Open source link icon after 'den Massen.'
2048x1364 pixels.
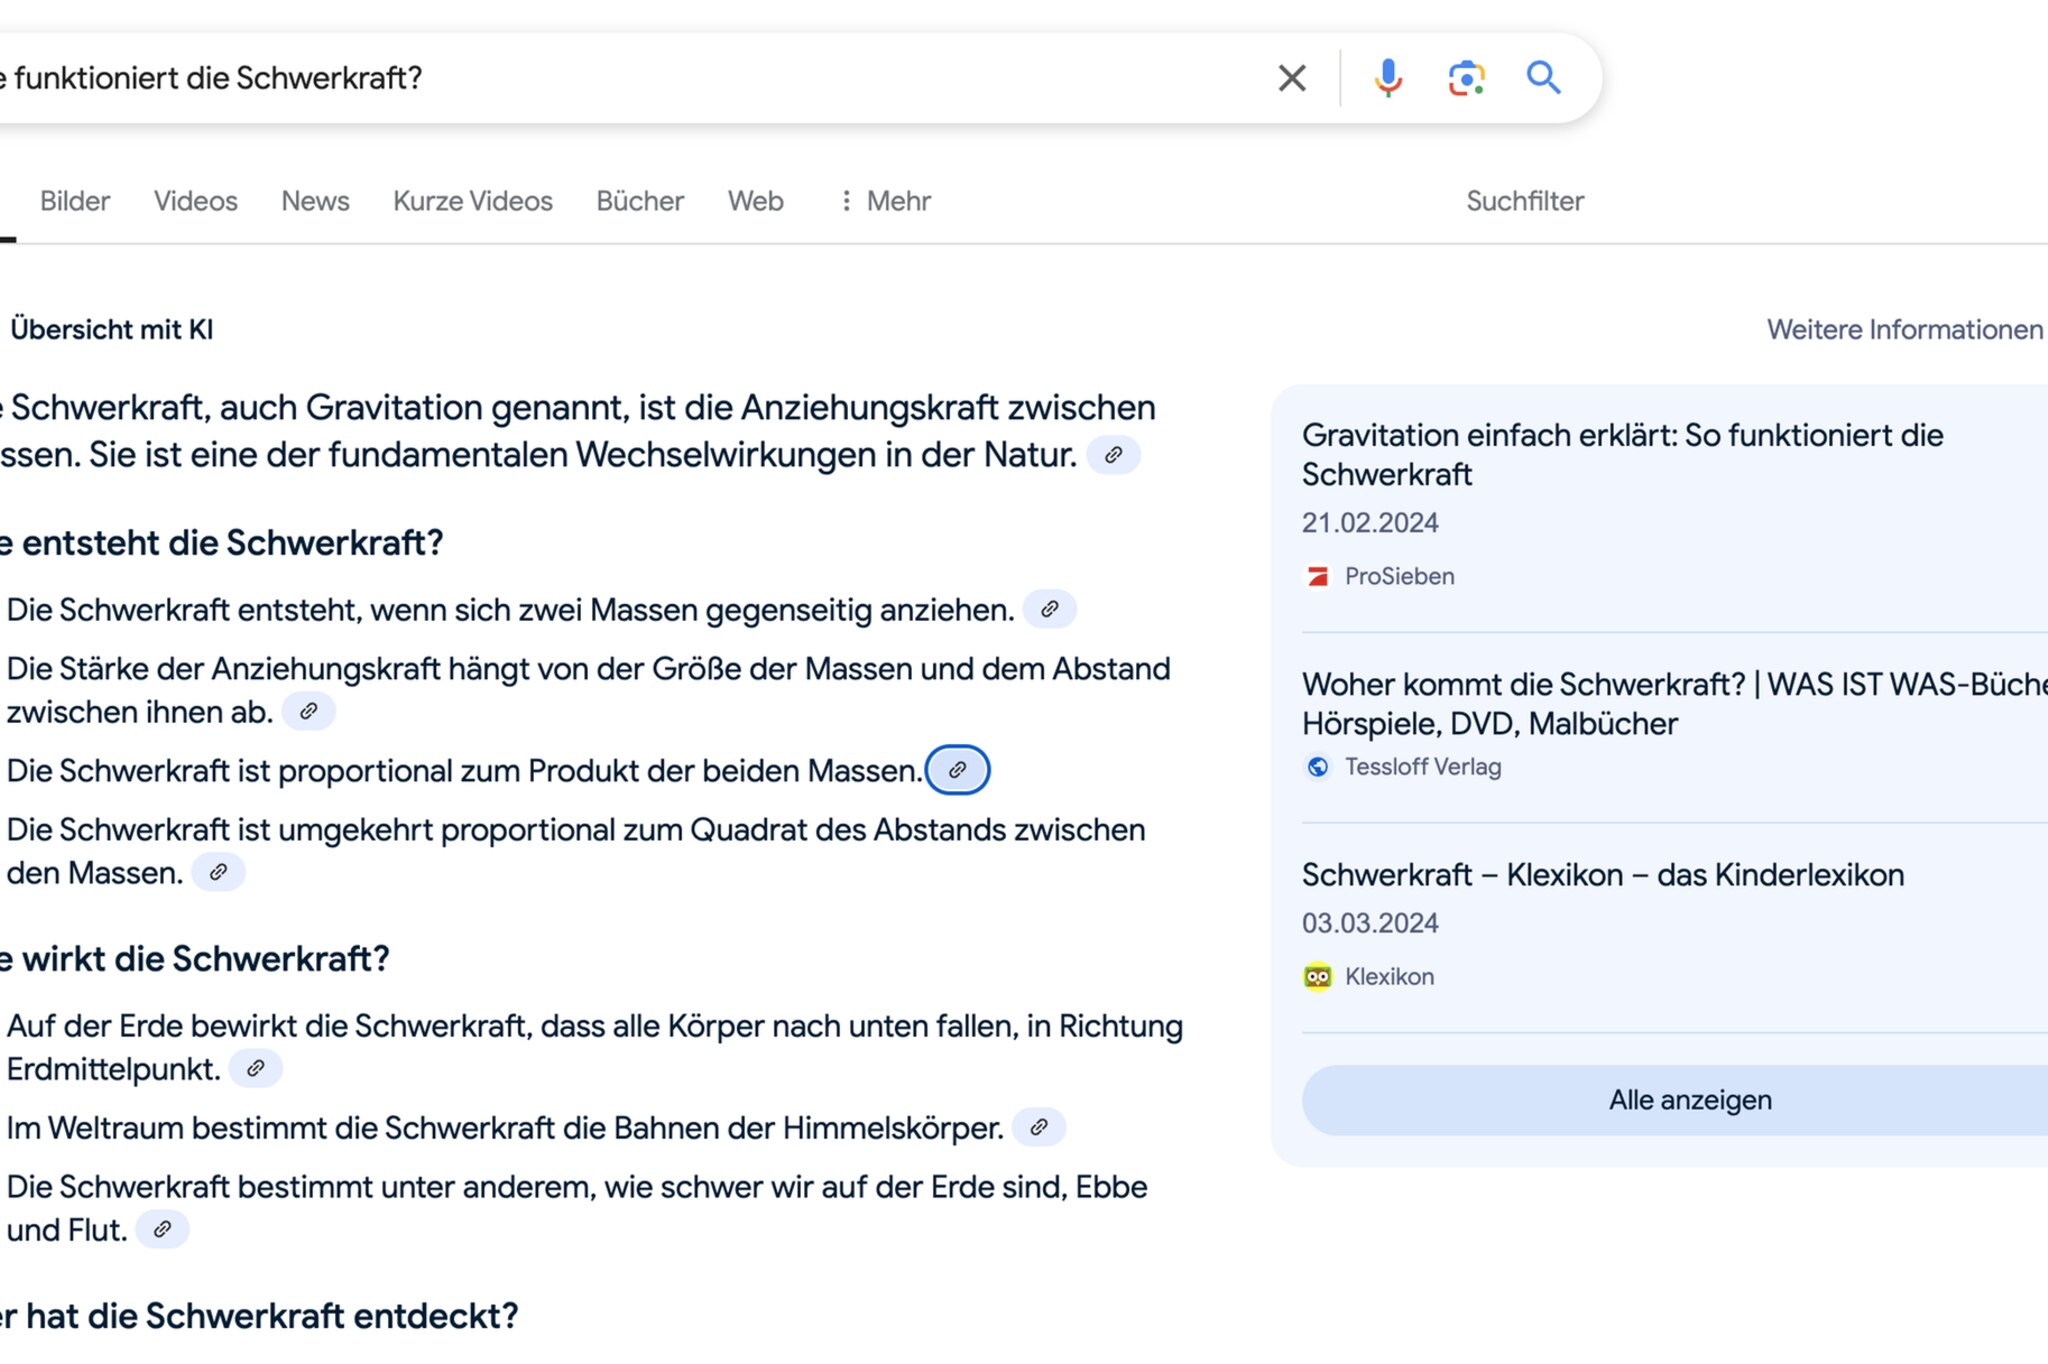(218, 872)
